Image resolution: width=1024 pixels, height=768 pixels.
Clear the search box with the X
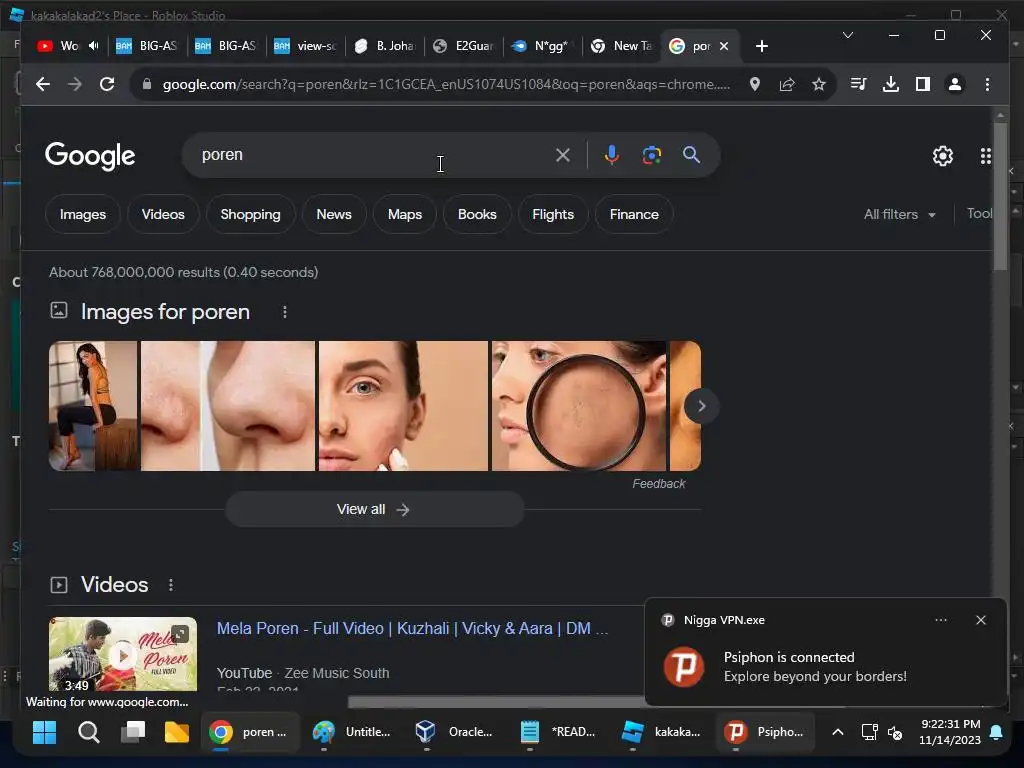(x=563, y=155)
